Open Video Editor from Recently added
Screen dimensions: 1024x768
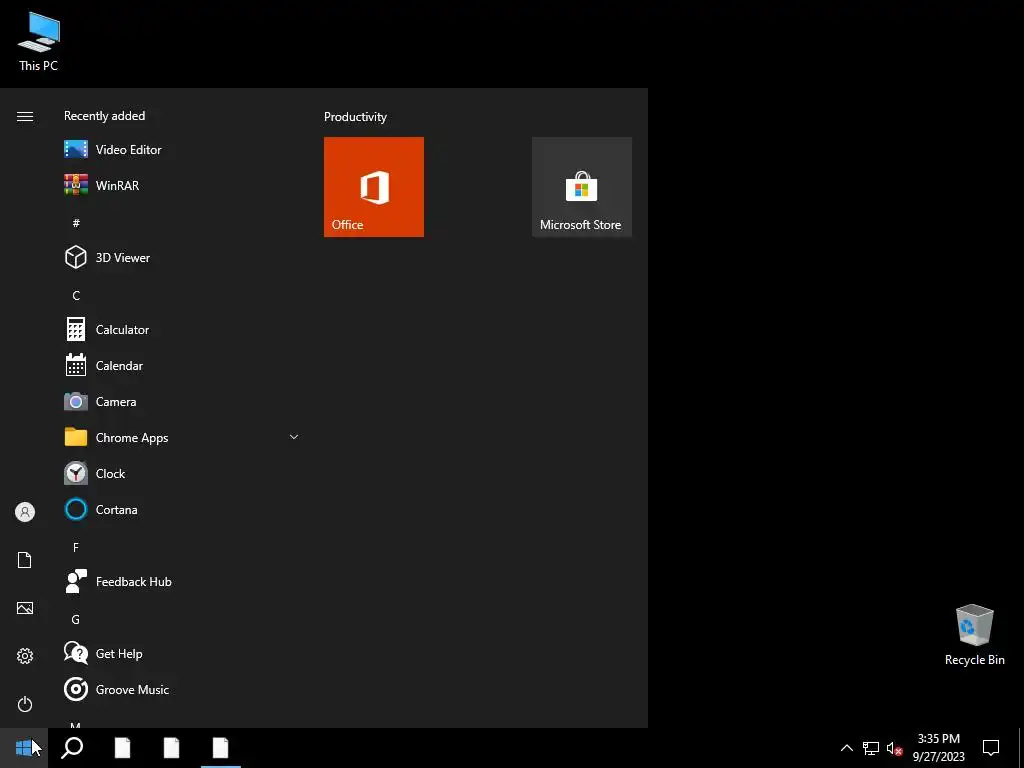(181, 150)
